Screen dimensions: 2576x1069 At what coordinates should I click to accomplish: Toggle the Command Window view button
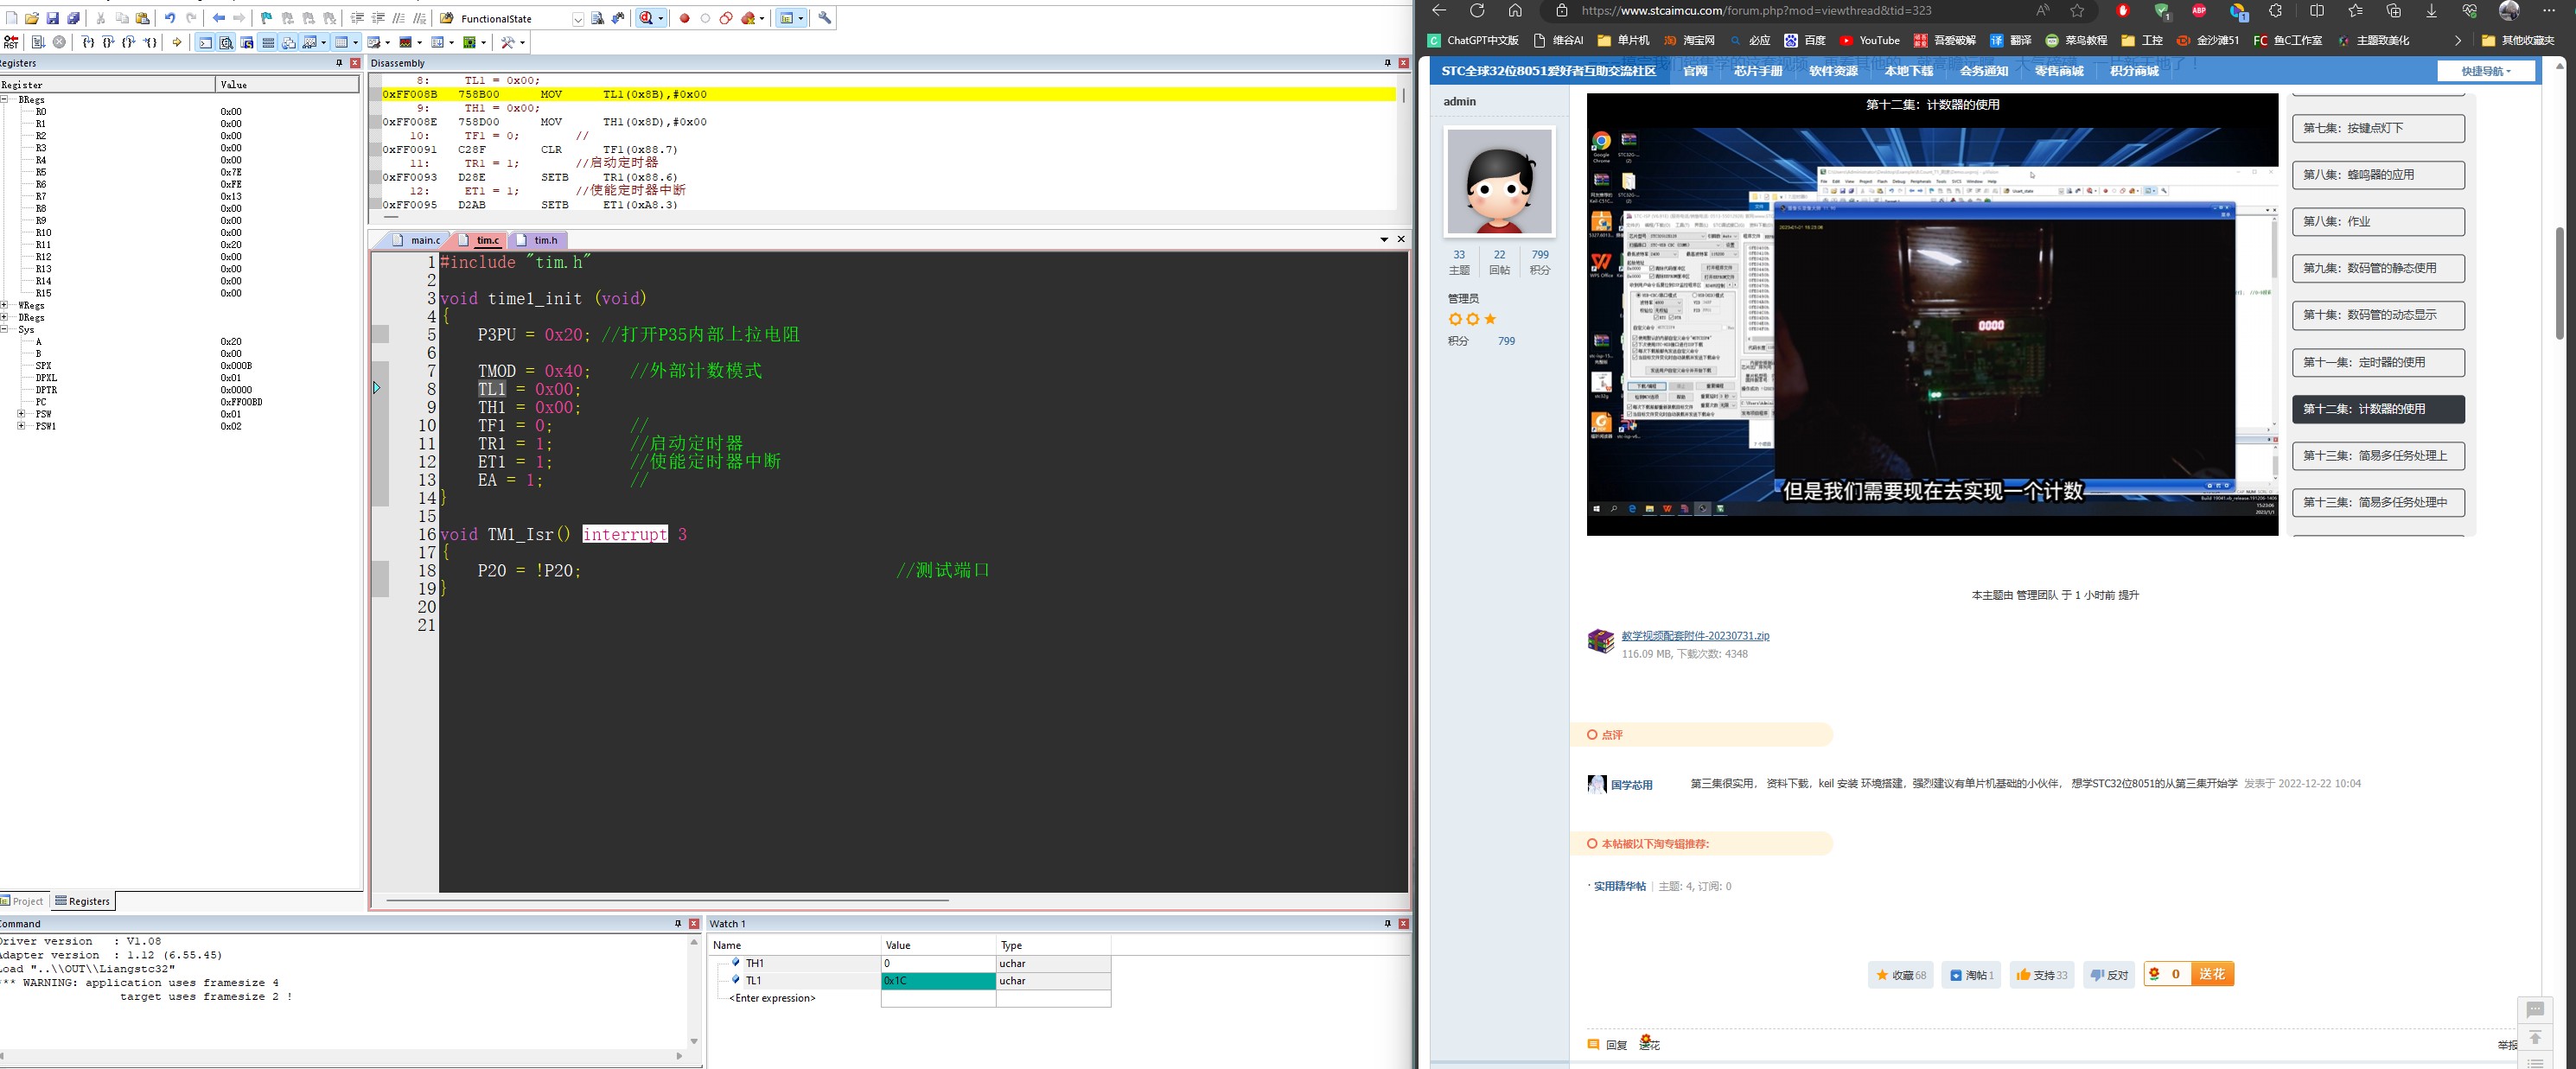tap(205, 42)
